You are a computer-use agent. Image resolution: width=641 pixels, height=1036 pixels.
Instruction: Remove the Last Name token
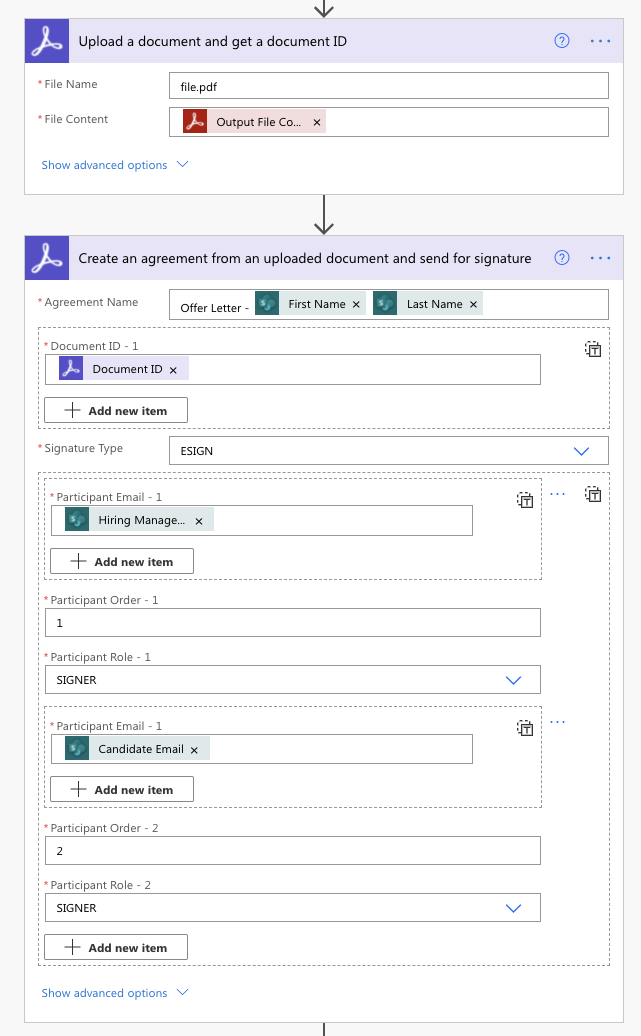coord(474,304)
